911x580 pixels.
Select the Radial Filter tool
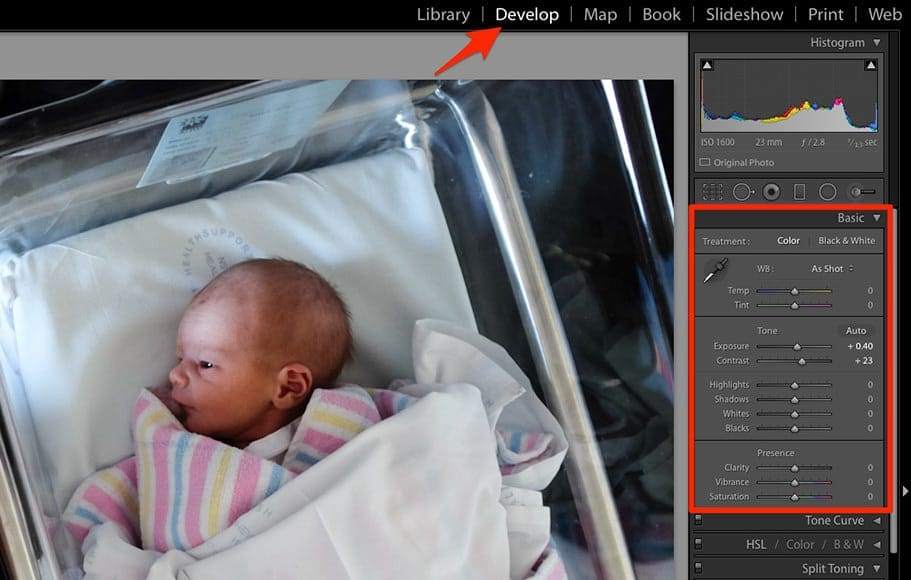tap(827, 192)
